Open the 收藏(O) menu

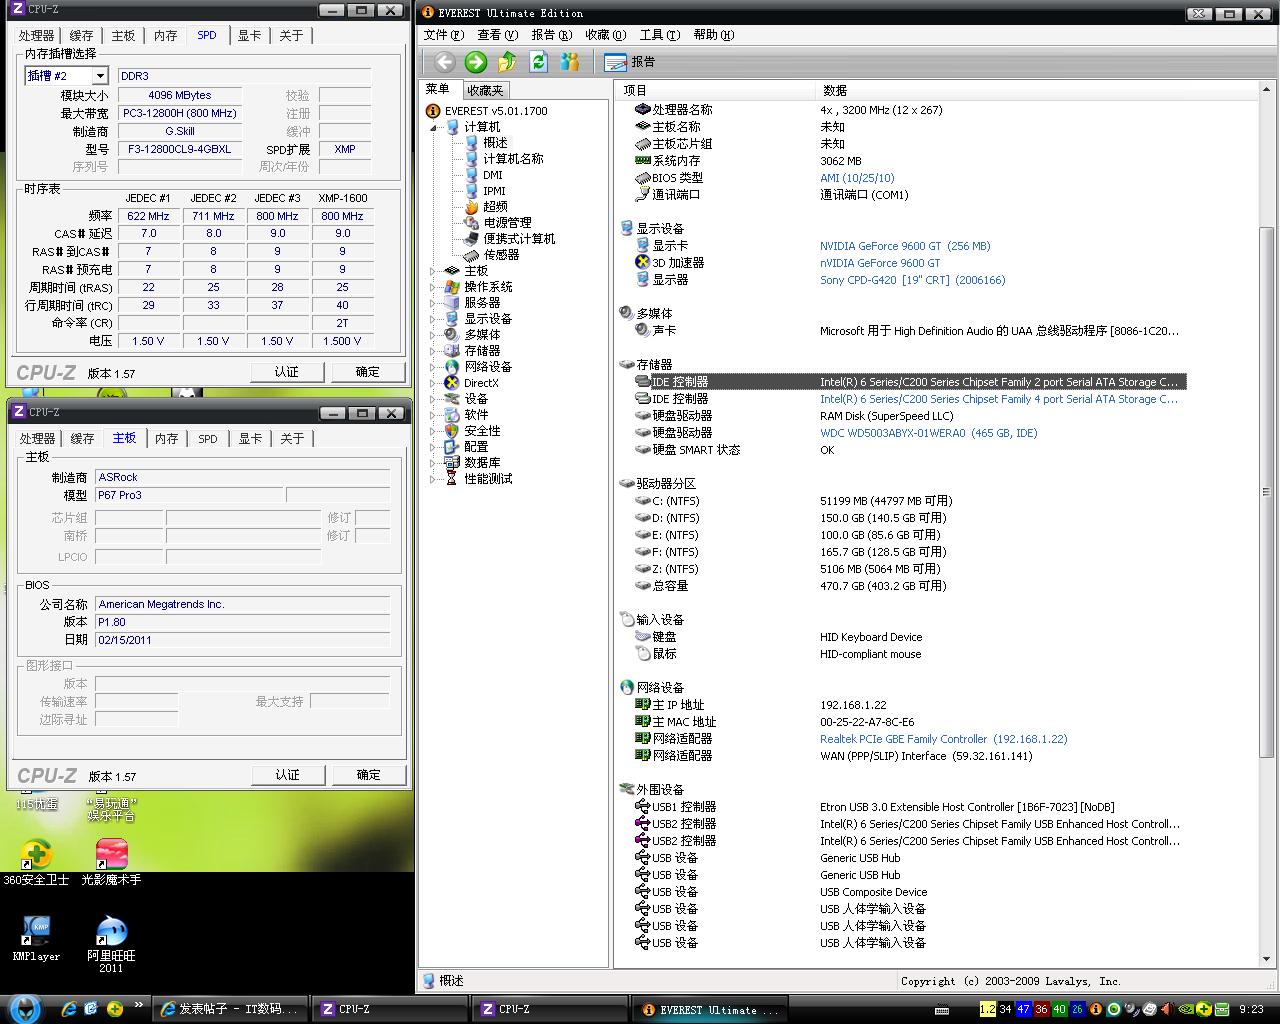pyautogui.click(x=605, y=35)
